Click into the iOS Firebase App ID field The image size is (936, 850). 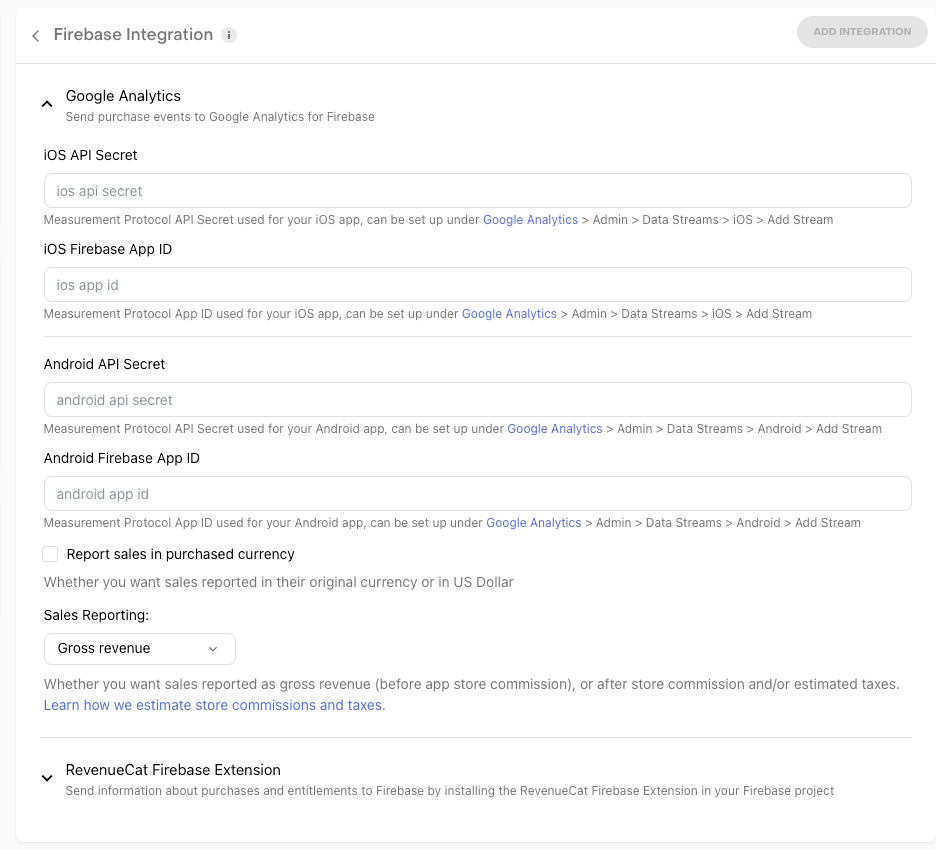477,285
